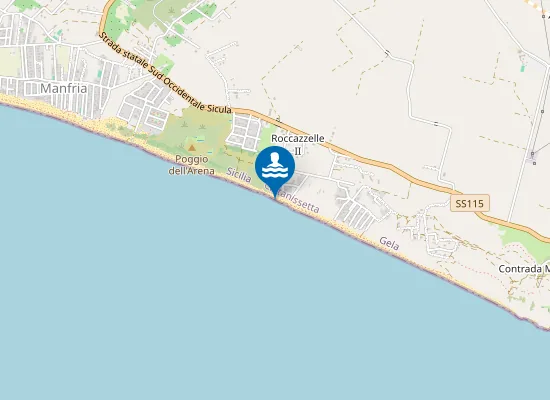Click the SS115 road shield

[x=470, y=203]
